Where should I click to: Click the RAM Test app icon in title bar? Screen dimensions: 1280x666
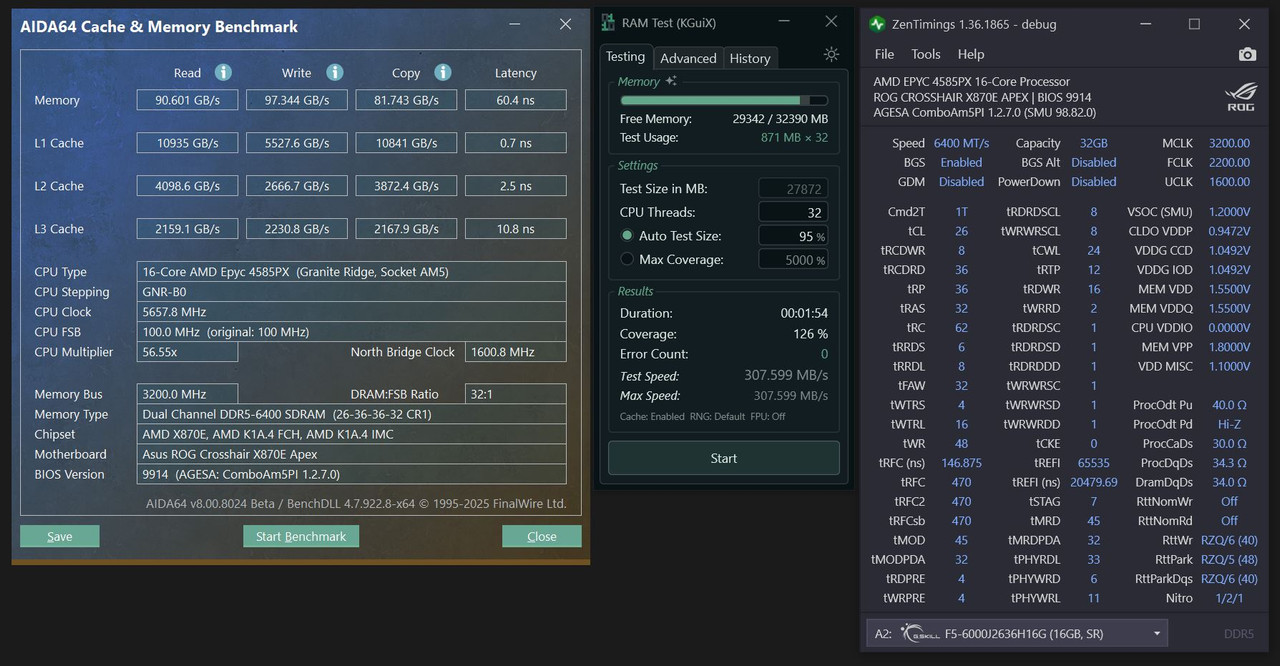coord(608,22)
